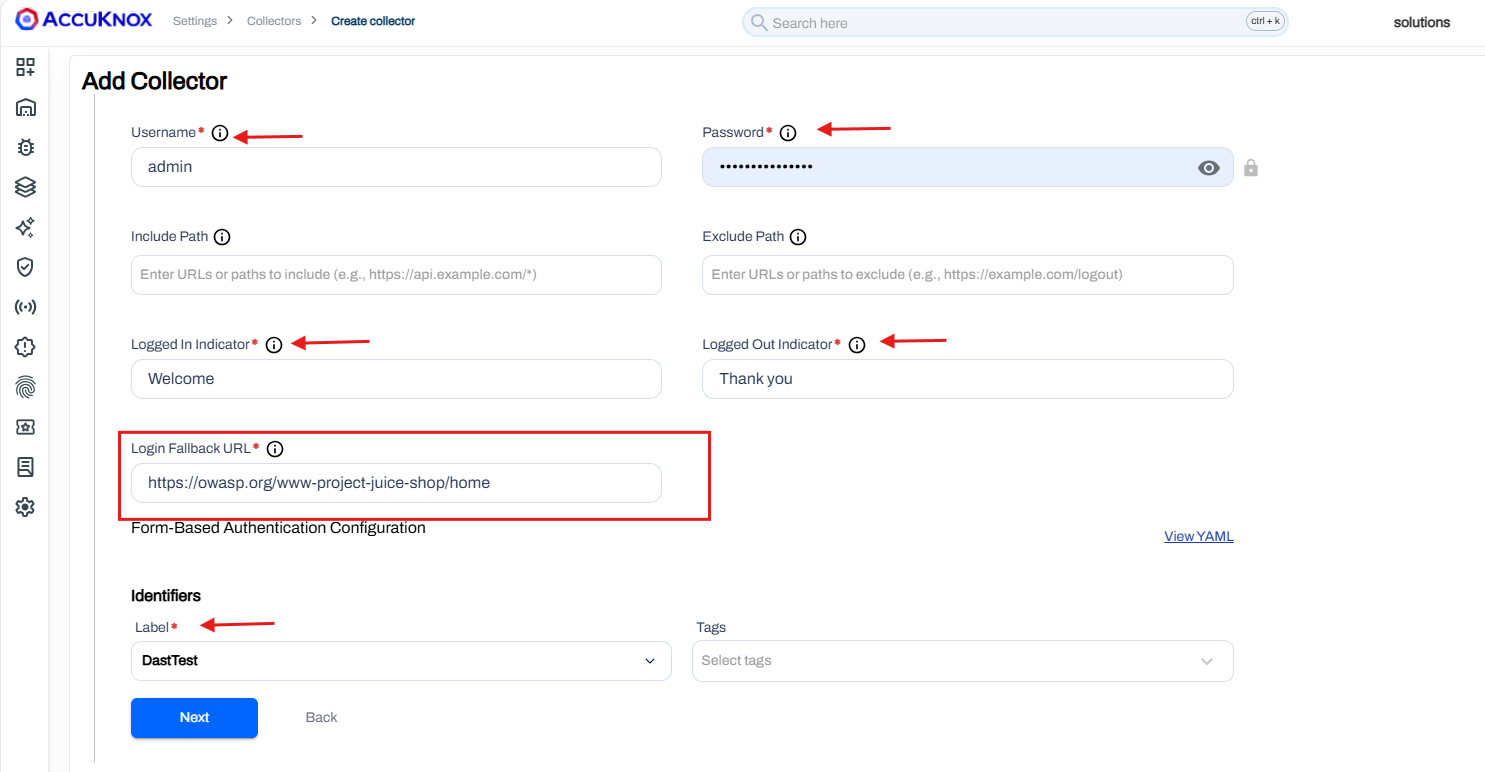Click the info icon next to Username
Viewport: 1485px width, 772px height.
pos(220,133)
